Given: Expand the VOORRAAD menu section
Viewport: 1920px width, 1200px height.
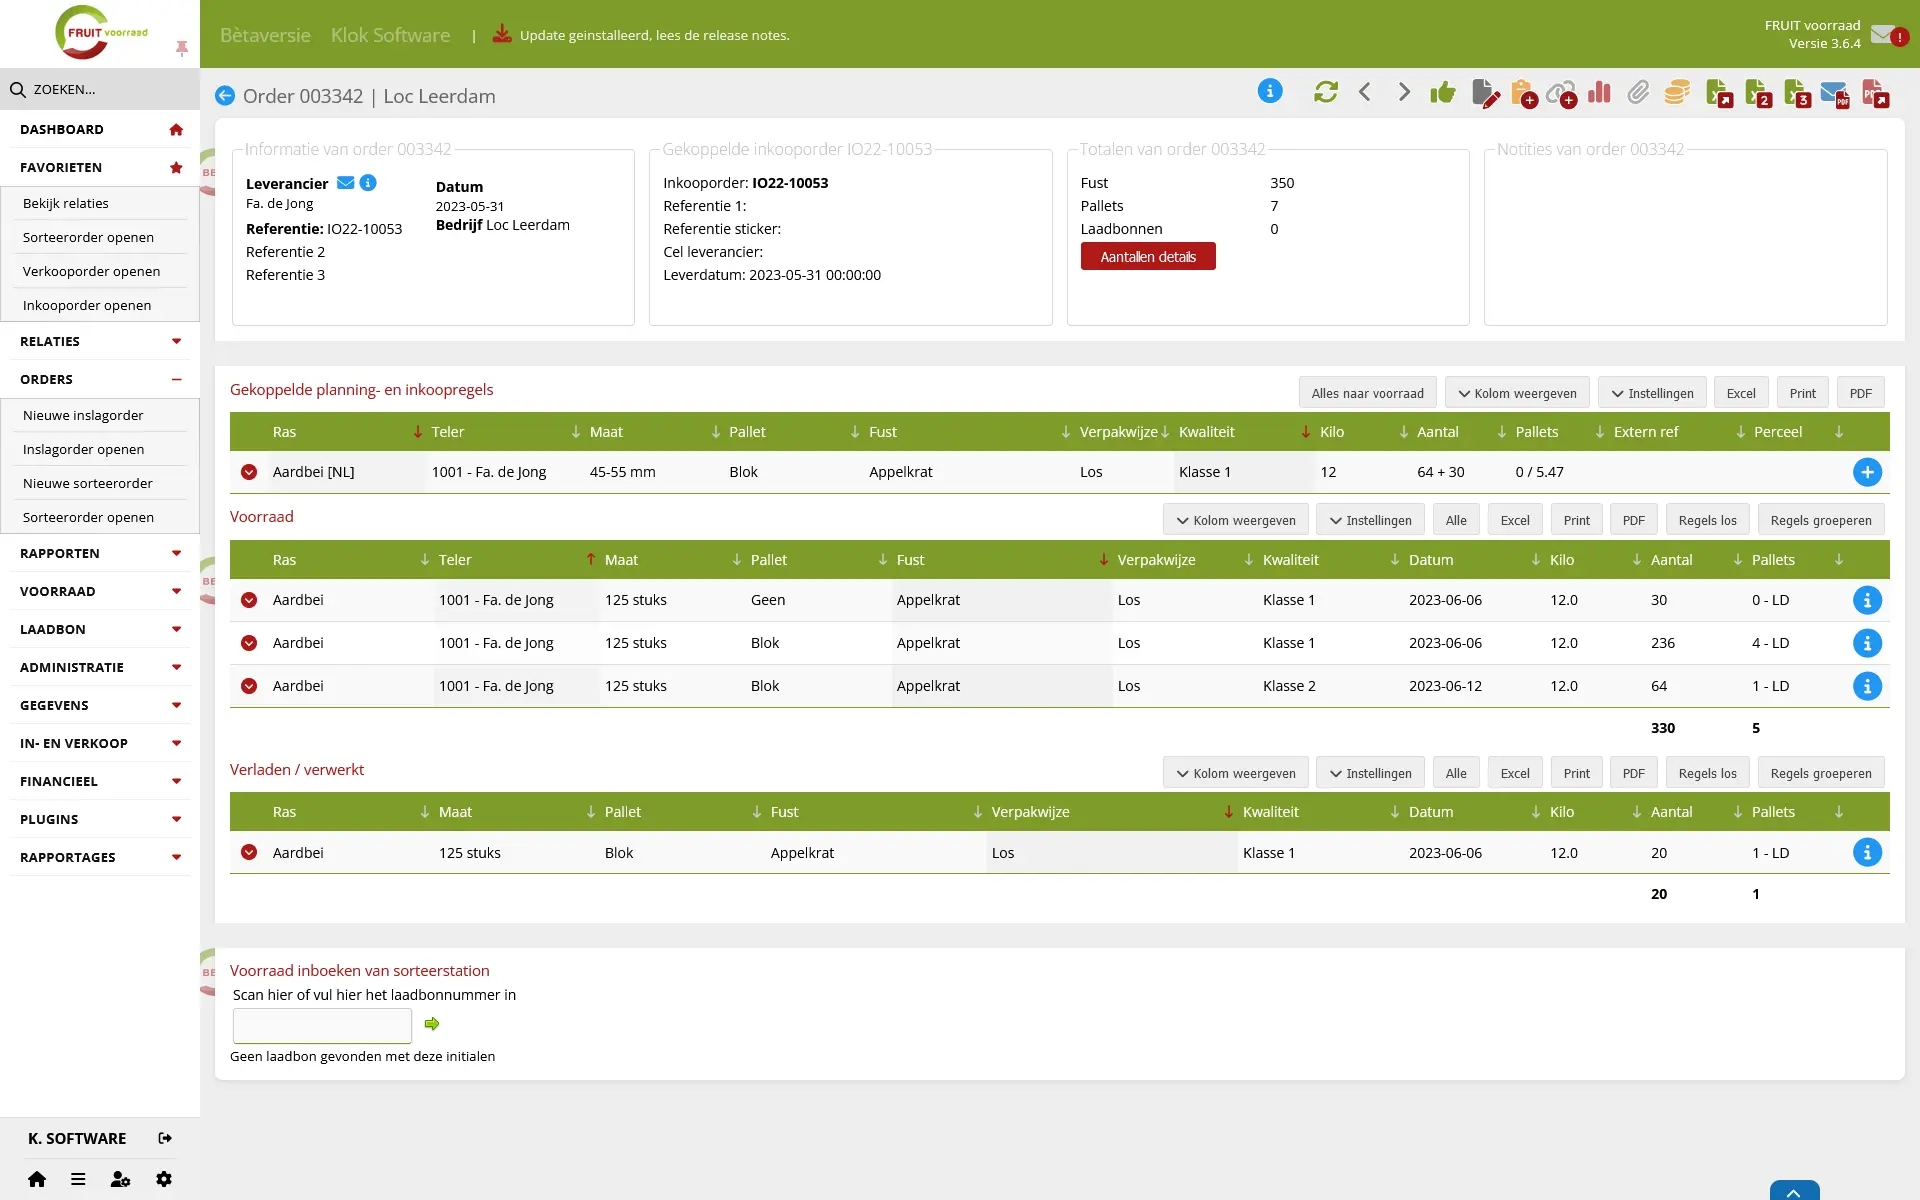Looking at the screenshot, I should coord(100,591).
